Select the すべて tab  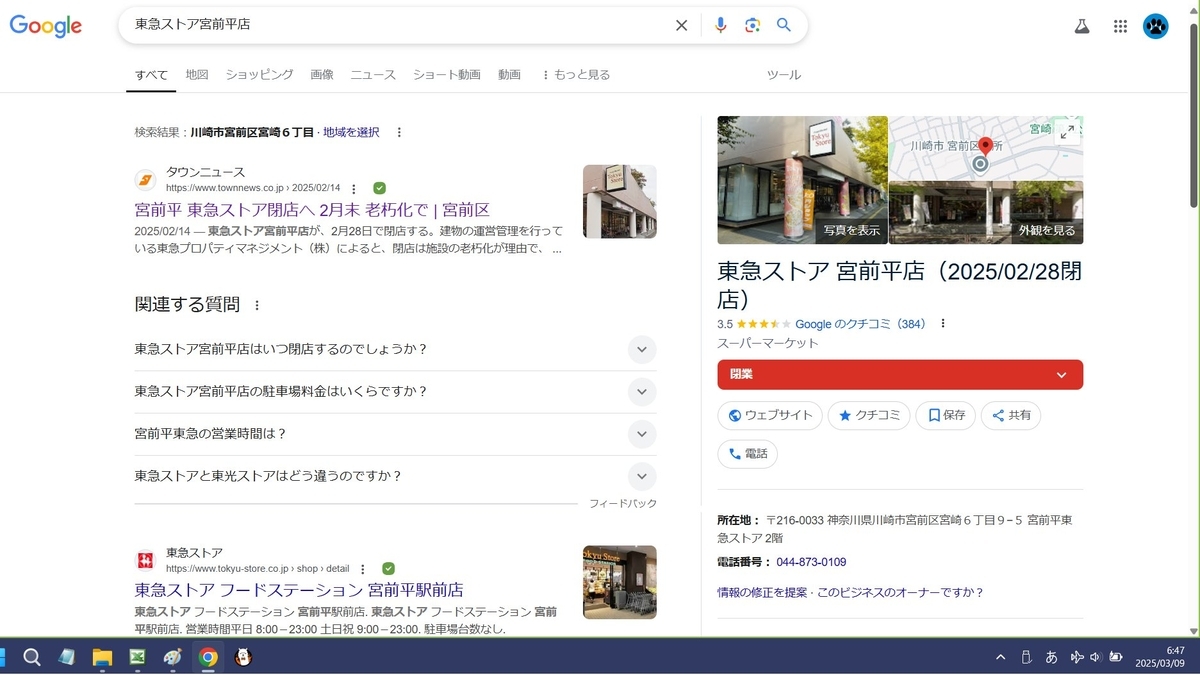(x=151, y=75)
